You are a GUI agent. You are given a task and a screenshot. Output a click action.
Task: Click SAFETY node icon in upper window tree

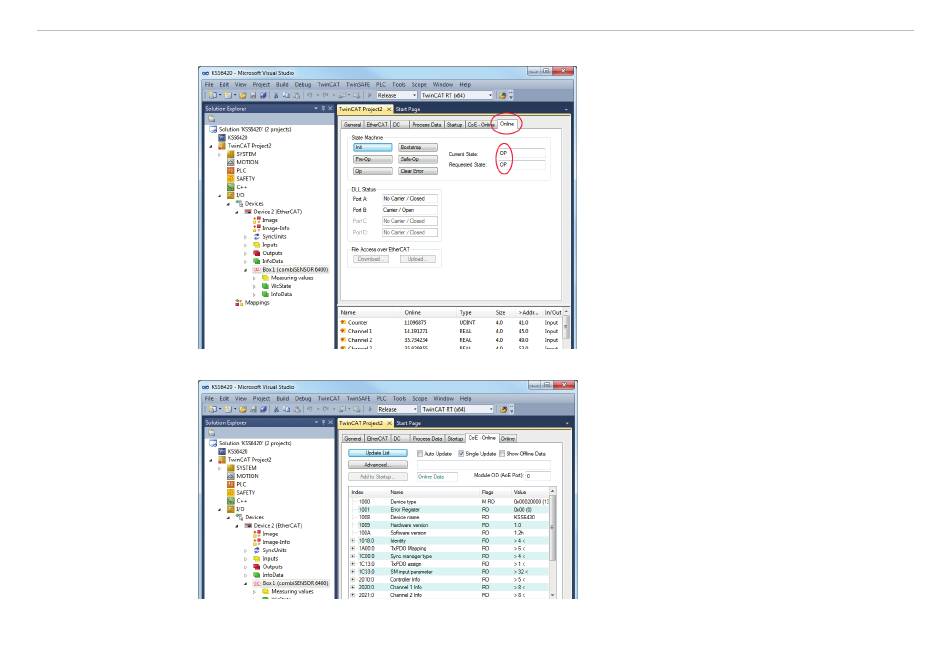230,179
